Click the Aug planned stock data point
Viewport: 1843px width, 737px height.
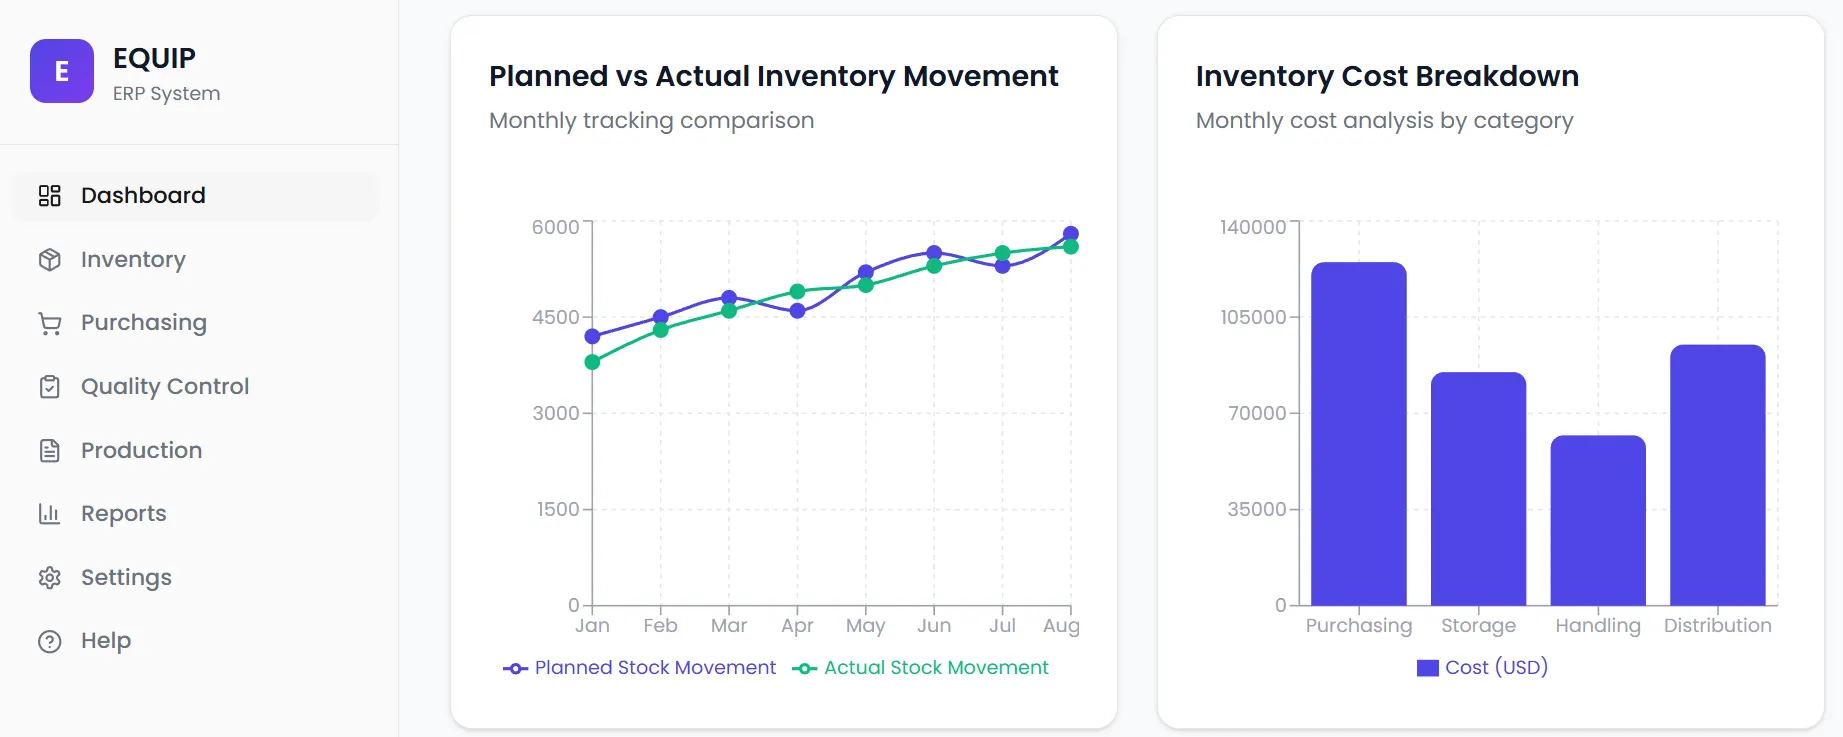click(1071, 234)
